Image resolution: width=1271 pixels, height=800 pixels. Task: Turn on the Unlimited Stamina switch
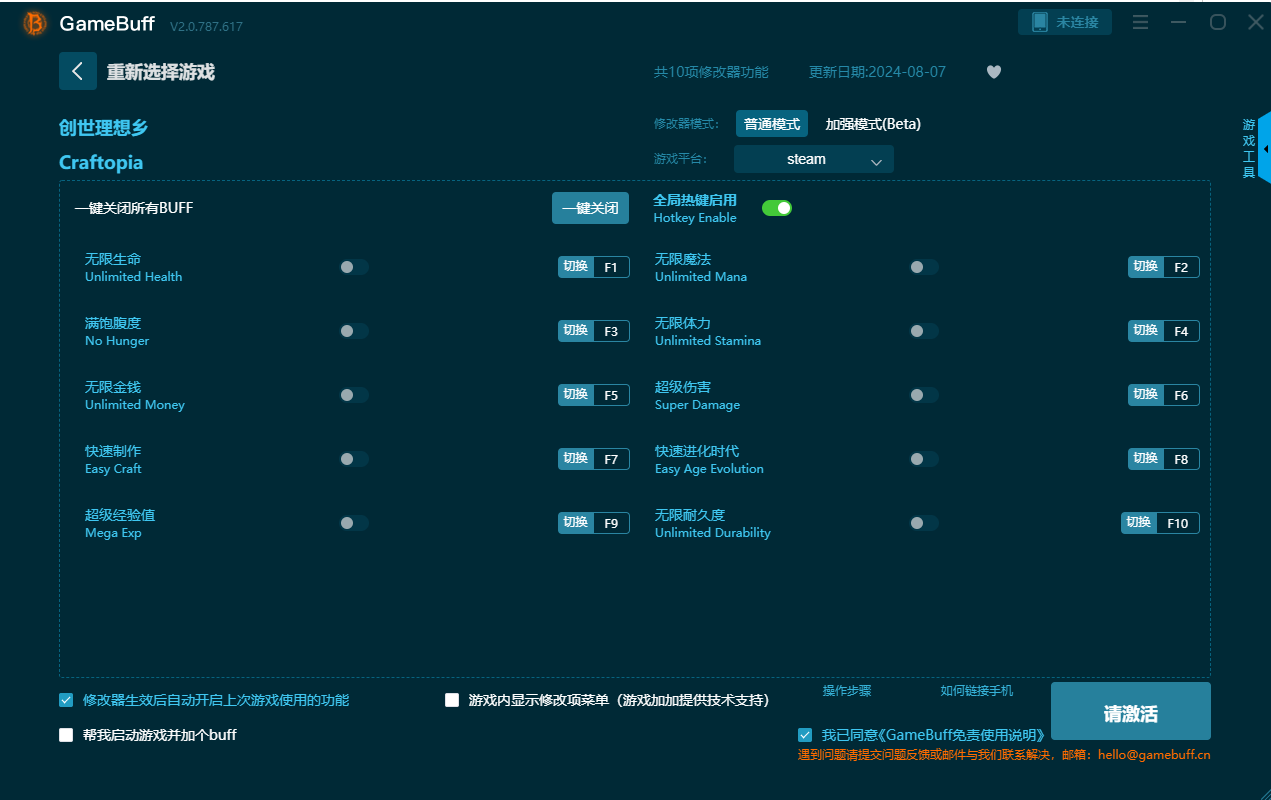[x=924, y=331]
